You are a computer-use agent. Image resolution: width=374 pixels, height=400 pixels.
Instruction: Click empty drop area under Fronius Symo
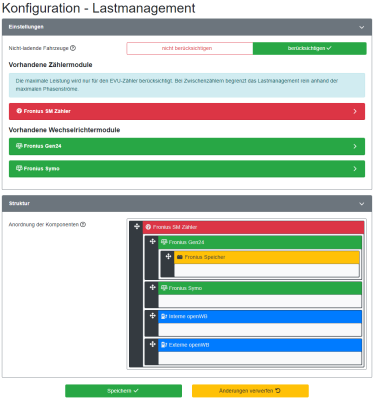[x=260, y=301]
